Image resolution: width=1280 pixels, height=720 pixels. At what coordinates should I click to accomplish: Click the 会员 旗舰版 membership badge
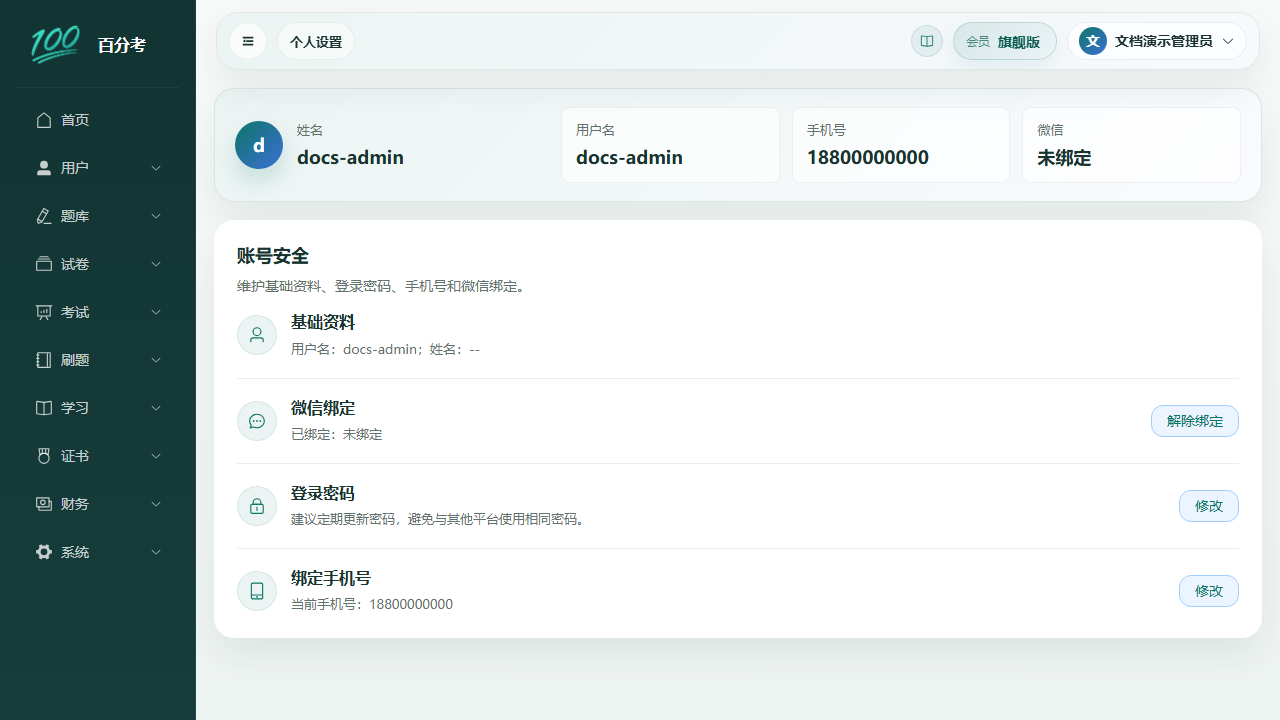tap(1005, 41)
